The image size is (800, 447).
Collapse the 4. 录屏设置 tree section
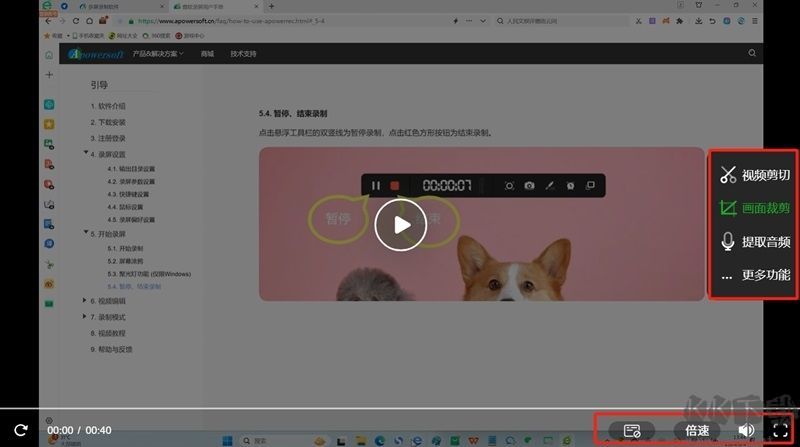point(86,153)
